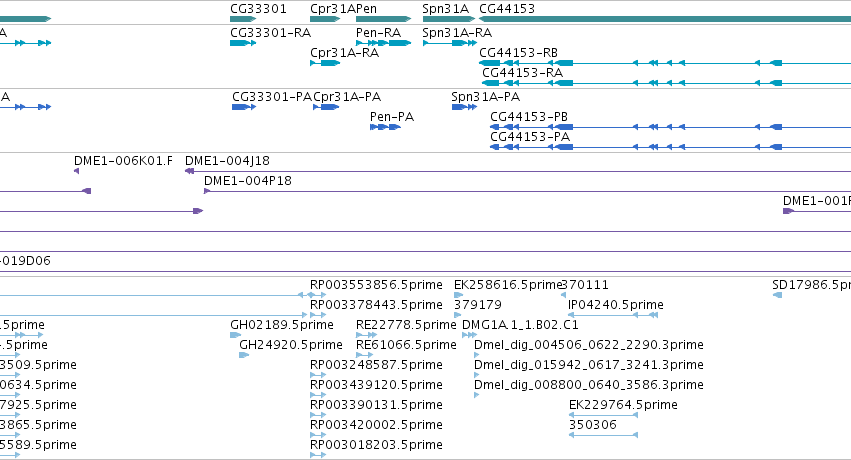
Task: Select the 379179 EST label
Action: pos(478,305)
